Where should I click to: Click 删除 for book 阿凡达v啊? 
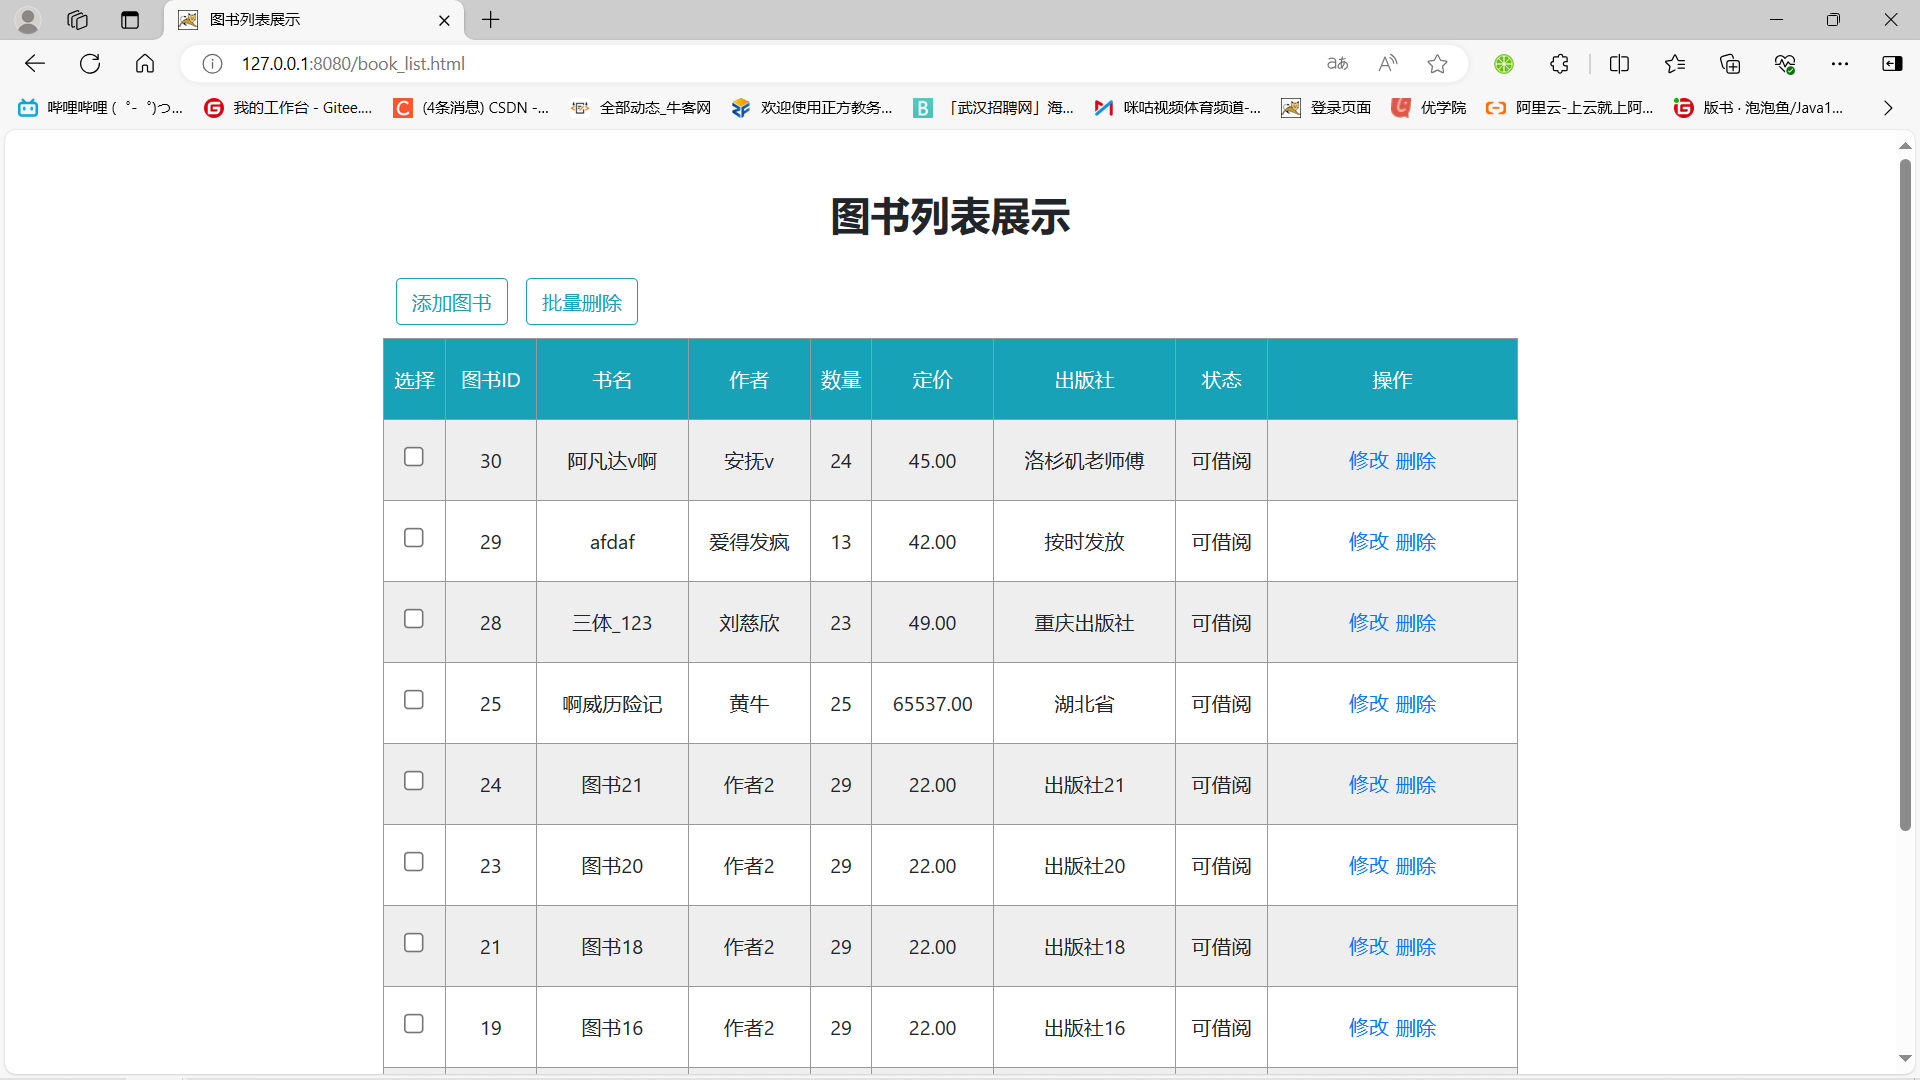(x=1416, y=461)
